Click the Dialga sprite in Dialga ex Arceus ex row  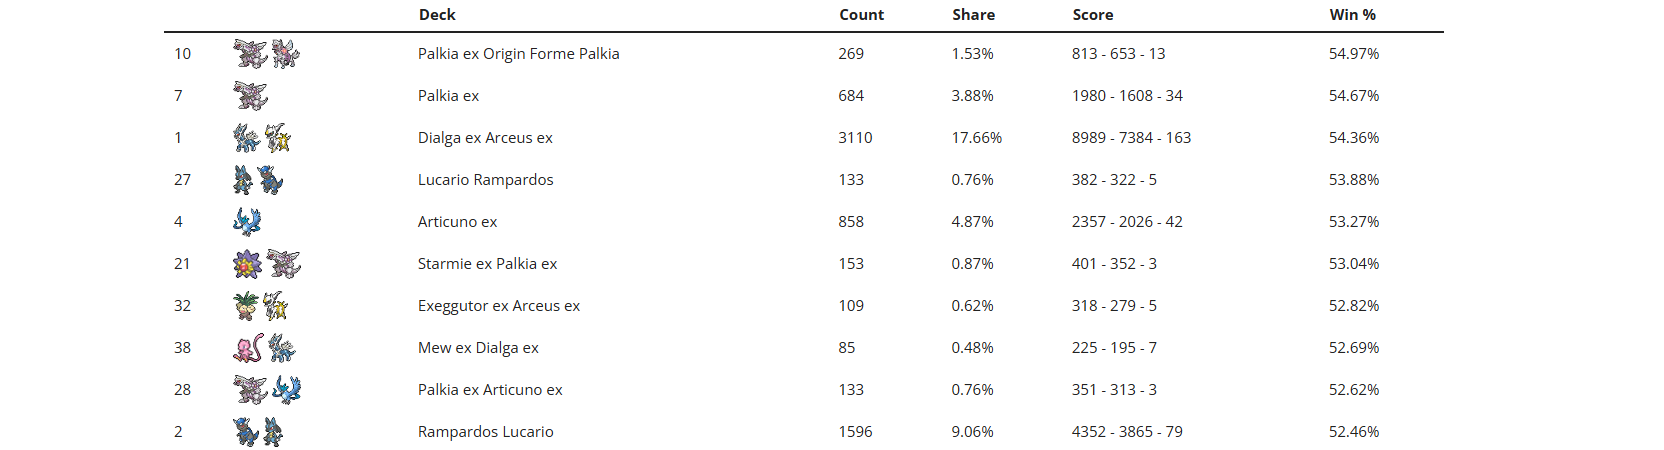point(246,138)
